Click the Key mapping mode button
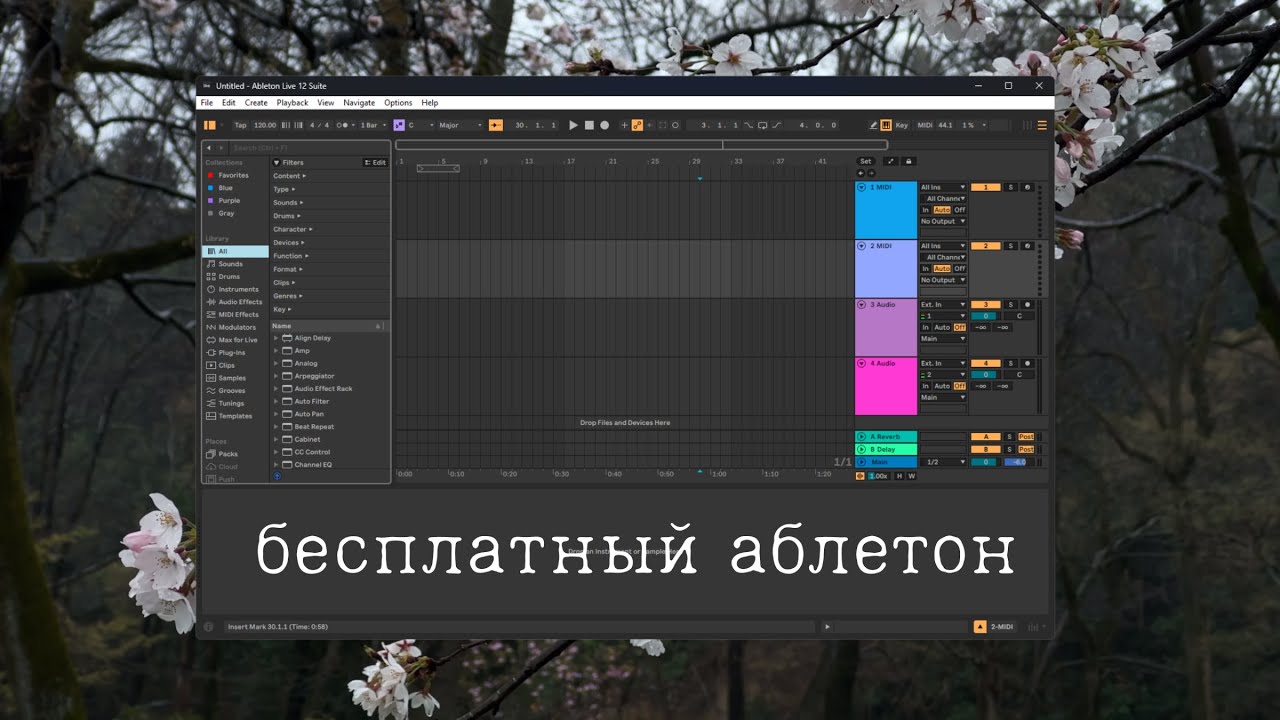 (902, 125)
